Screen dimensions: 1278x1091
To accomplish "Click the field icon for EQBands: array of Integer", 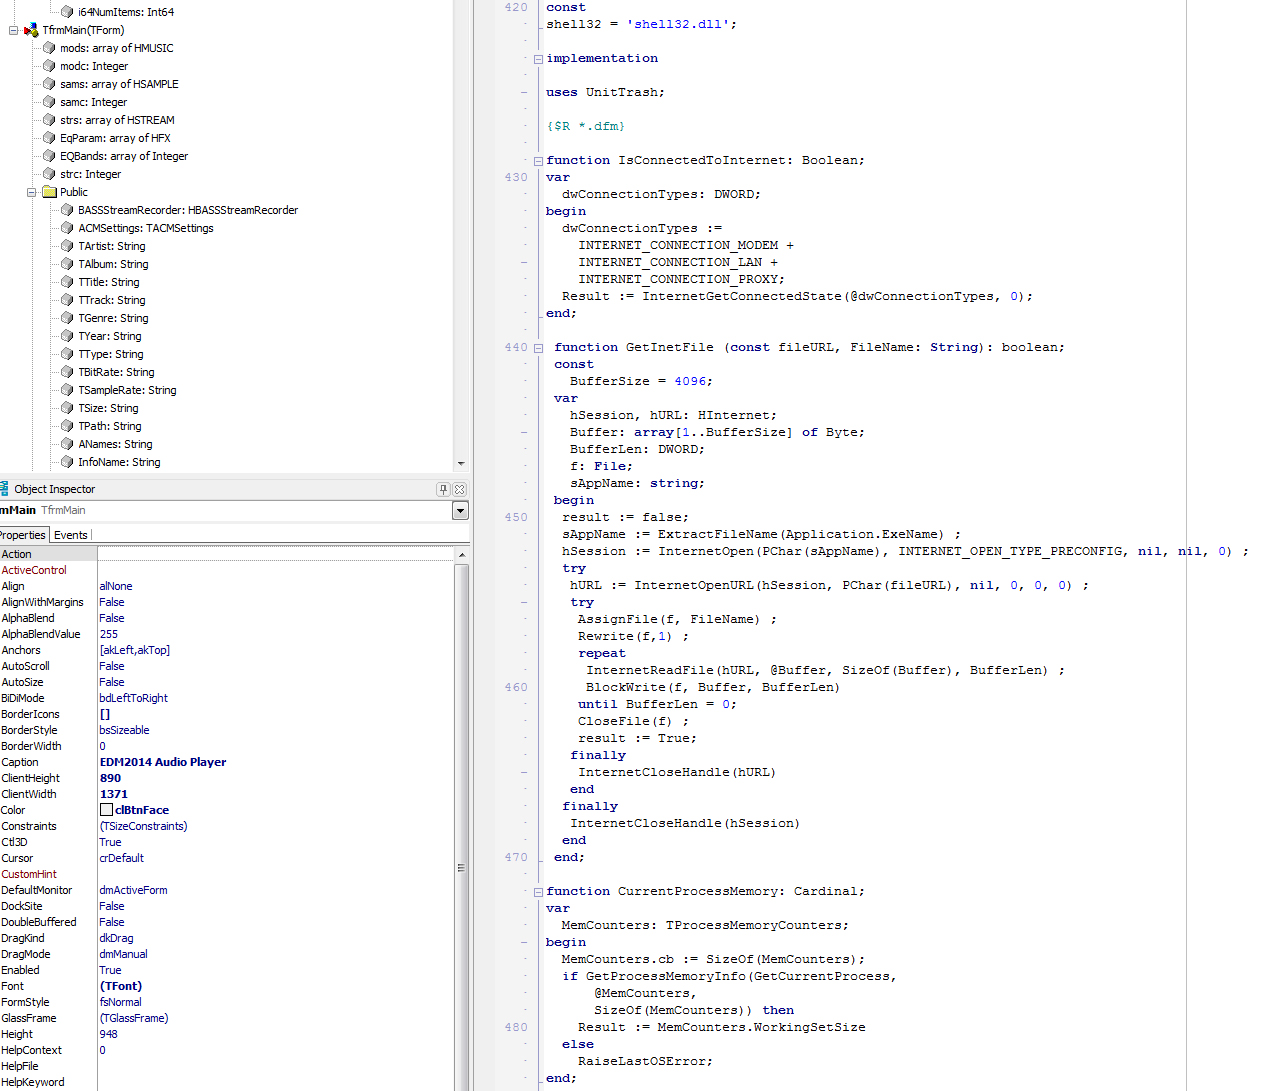I will (x=49, y=156).
